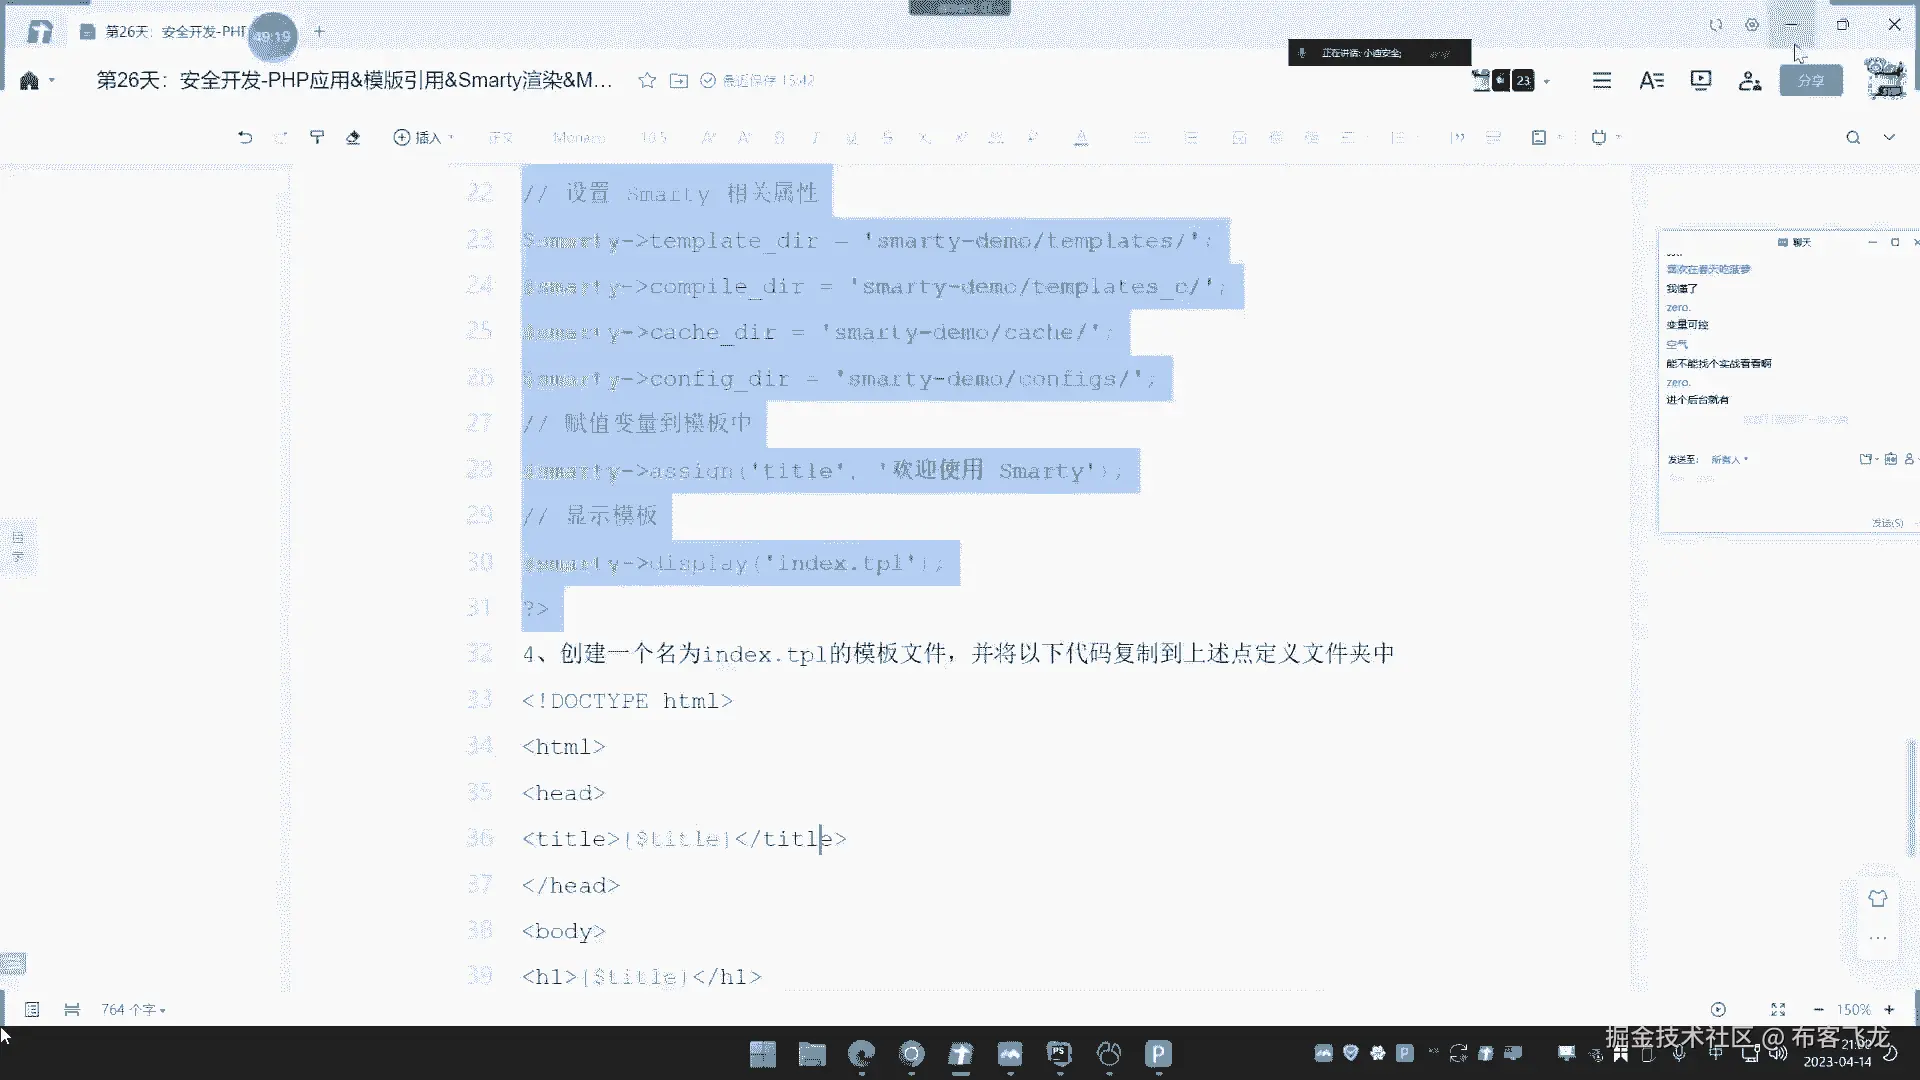Click the clear formatting eraser icon
1920x1080 pixels.
[x=353, y=137]
